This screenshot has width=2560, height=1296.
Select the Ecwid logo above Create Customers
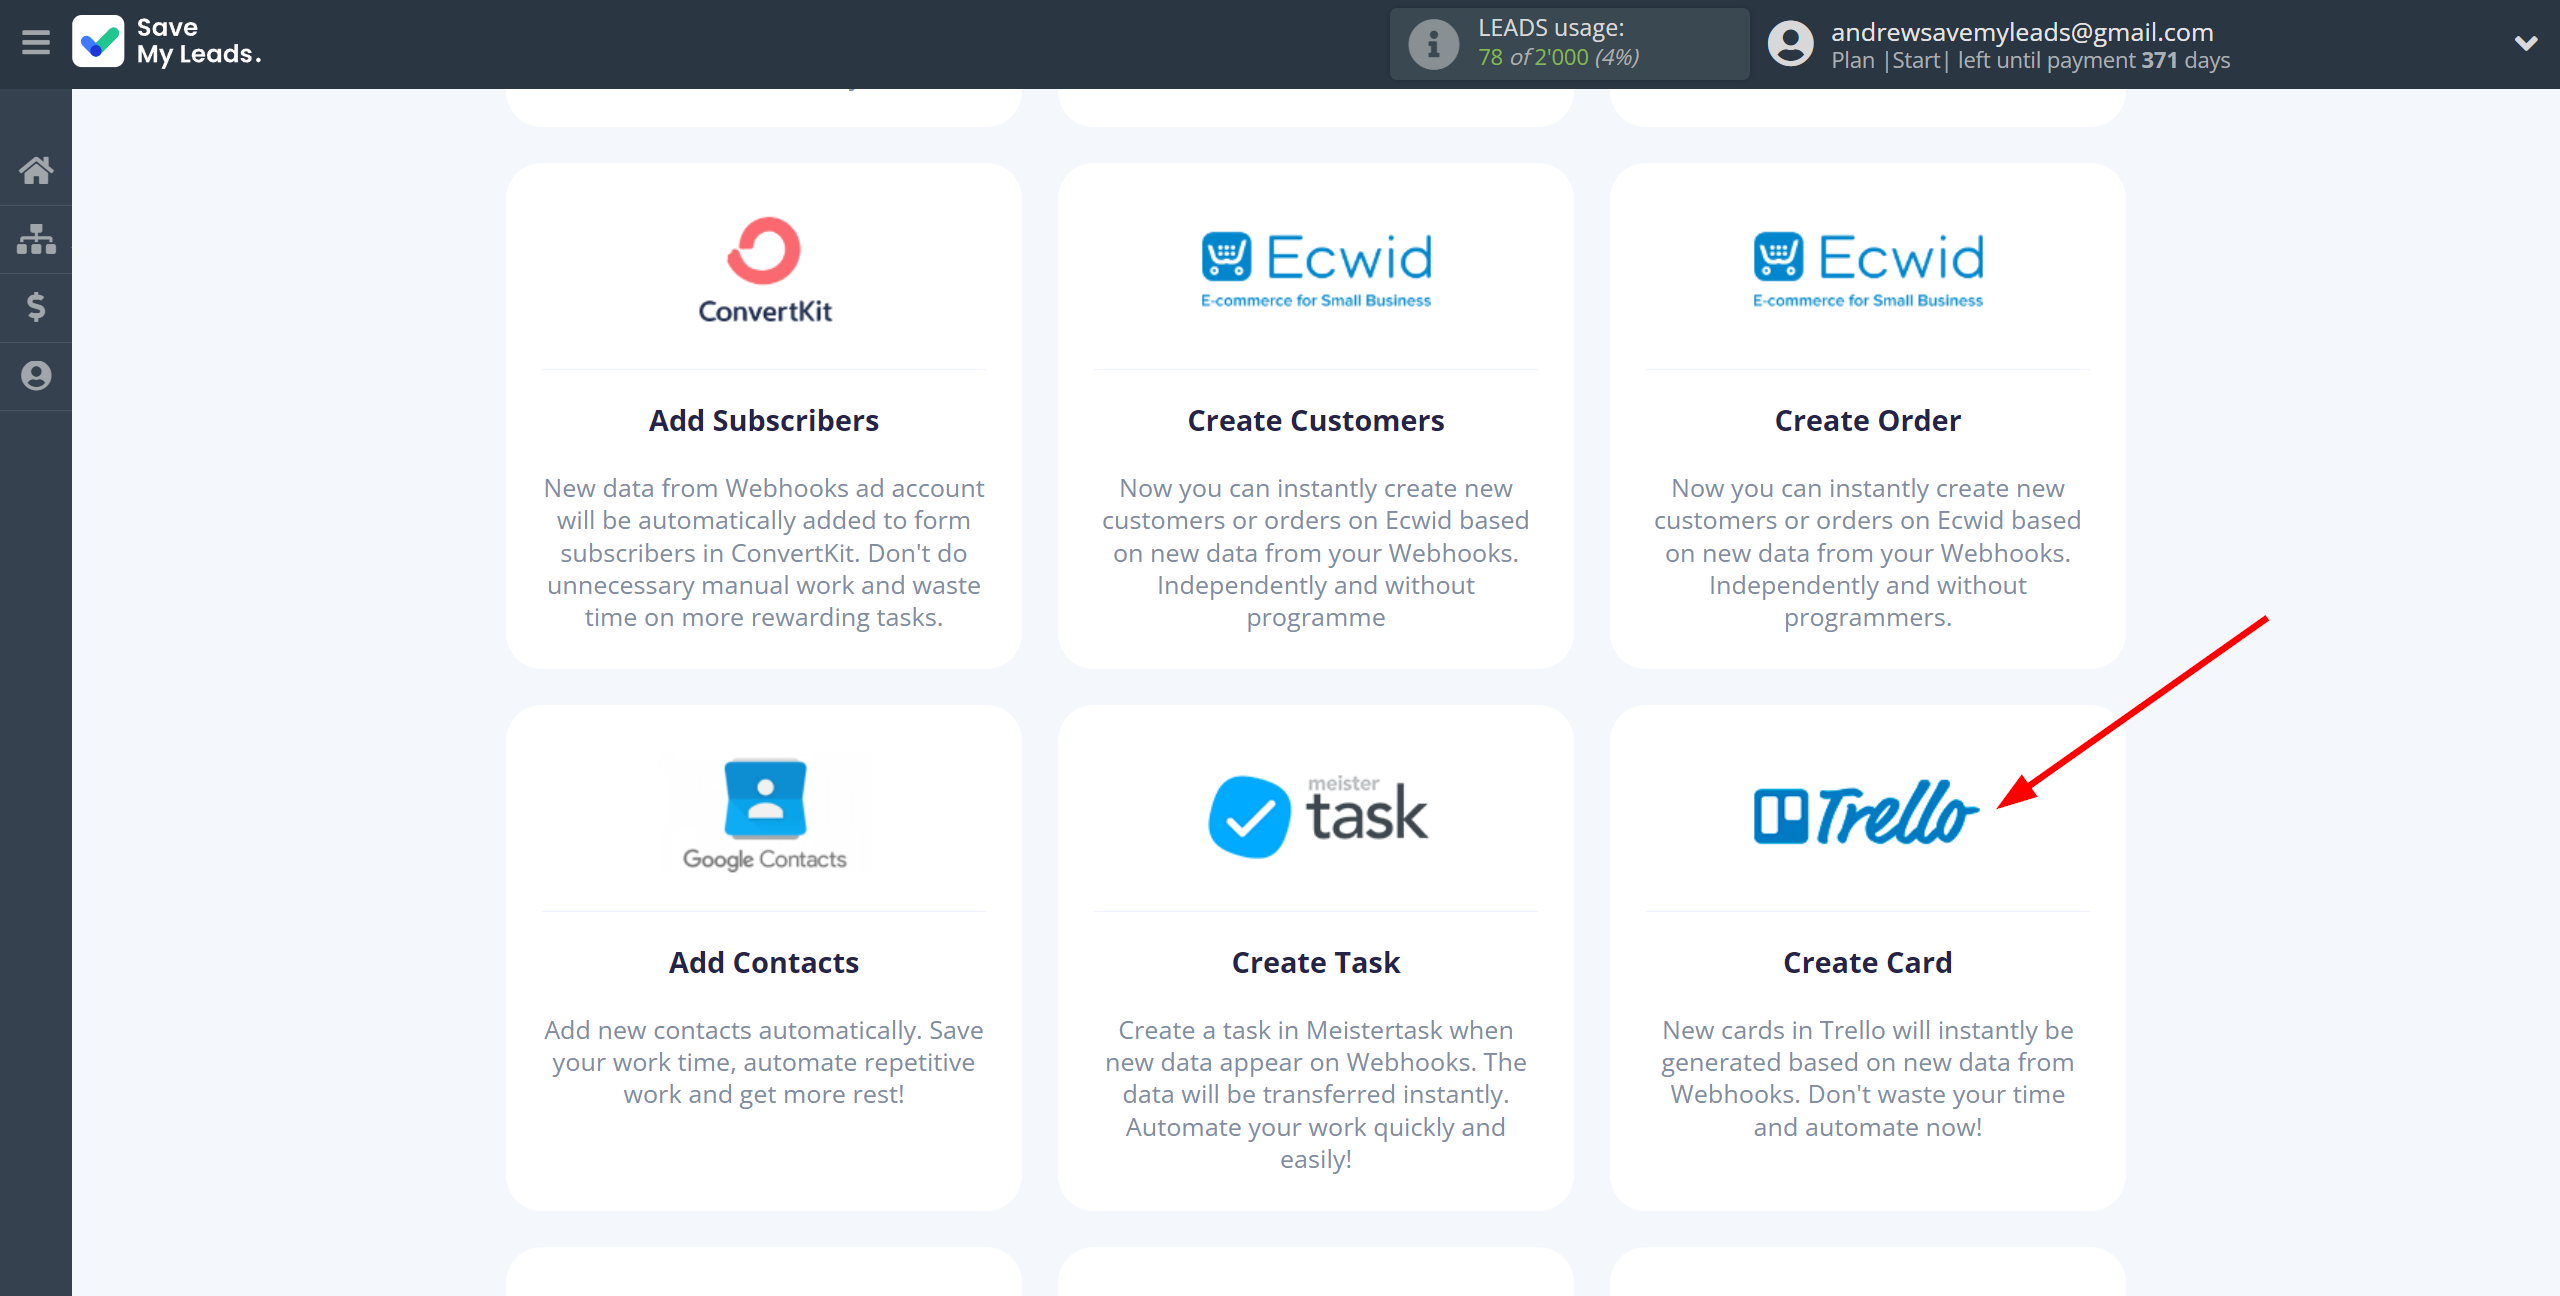click(x=1316, y=270)
